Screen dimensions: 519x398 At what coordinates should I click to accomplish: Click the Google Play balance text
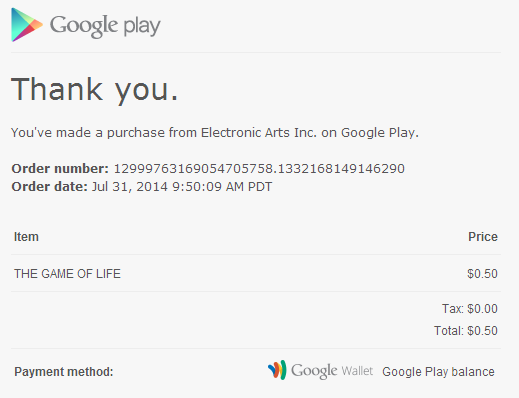point(438,372)
